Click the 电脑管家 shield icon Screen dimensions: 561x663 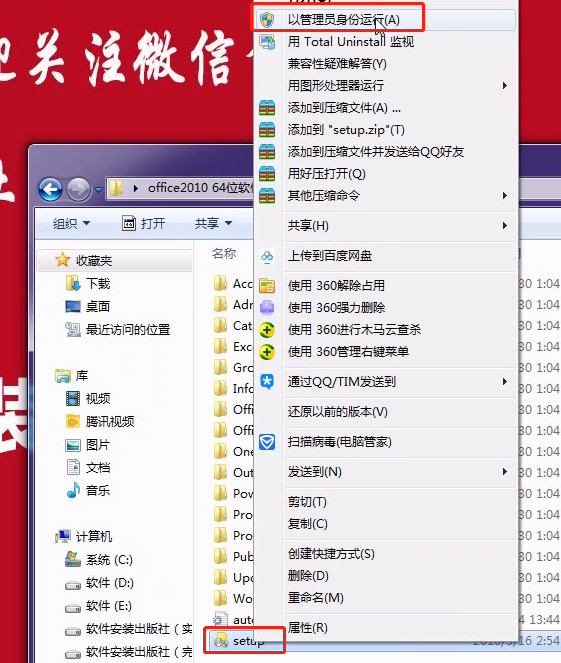pyautogui.click(x=267, y=442)
